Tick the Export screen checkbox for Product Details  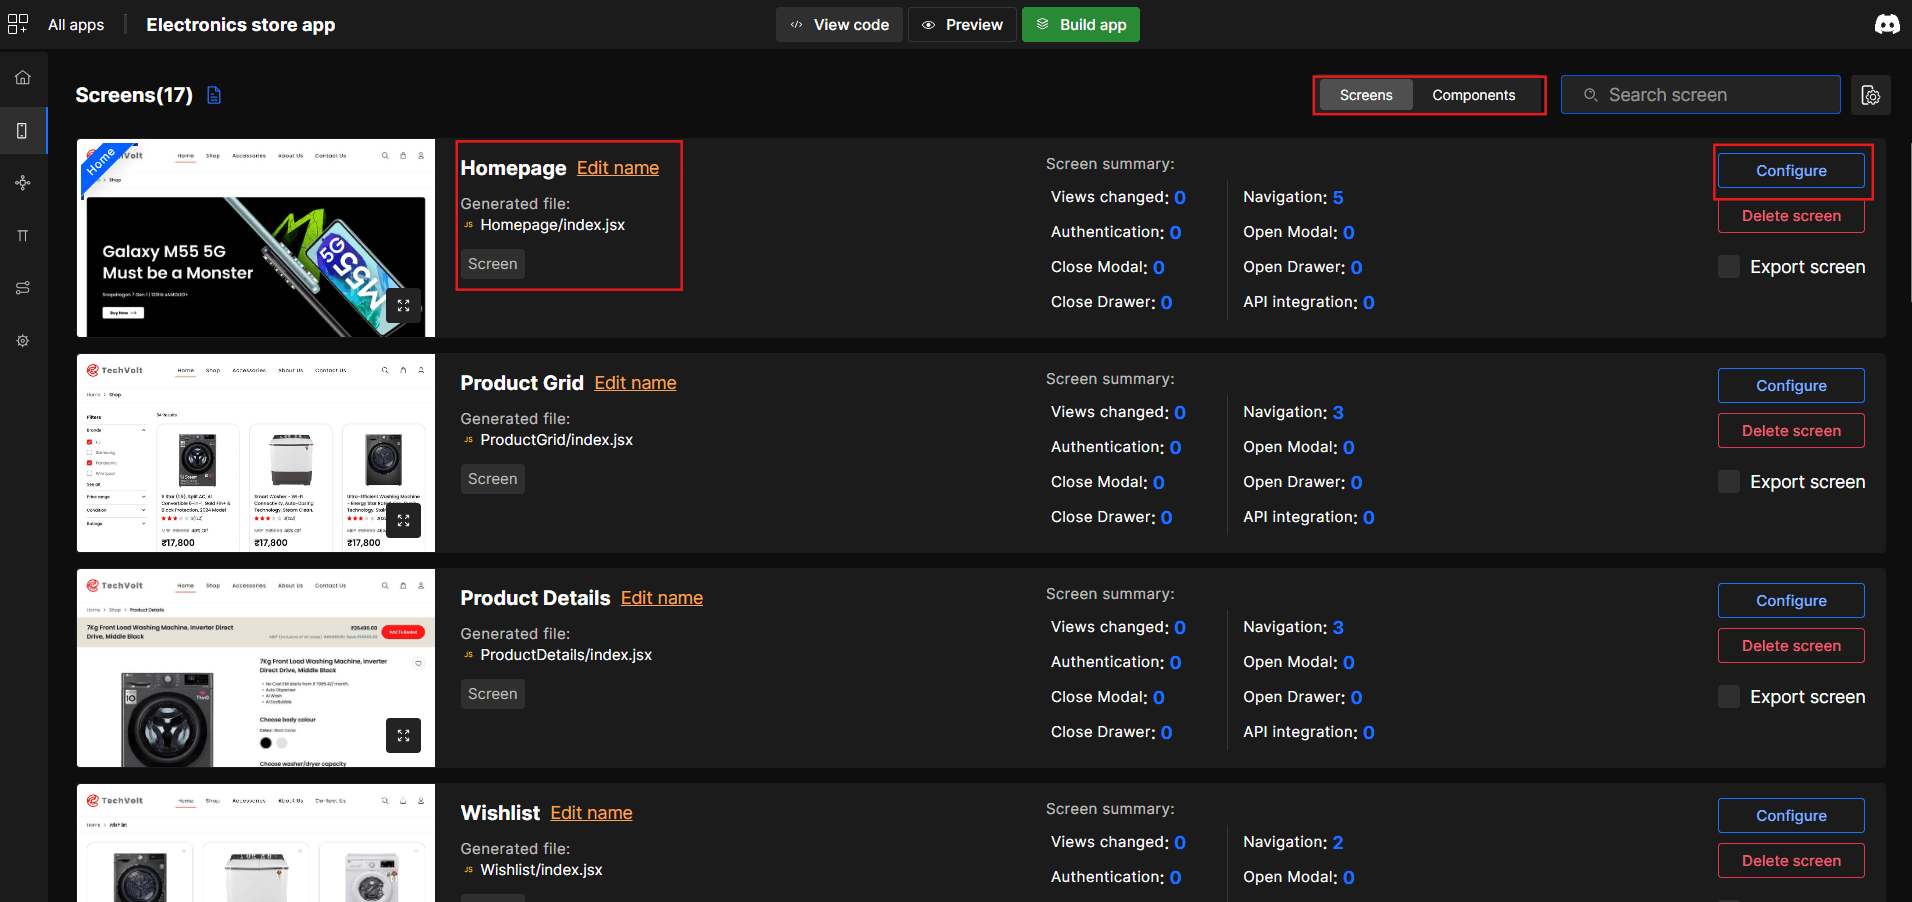click(x=1729, y=697)
